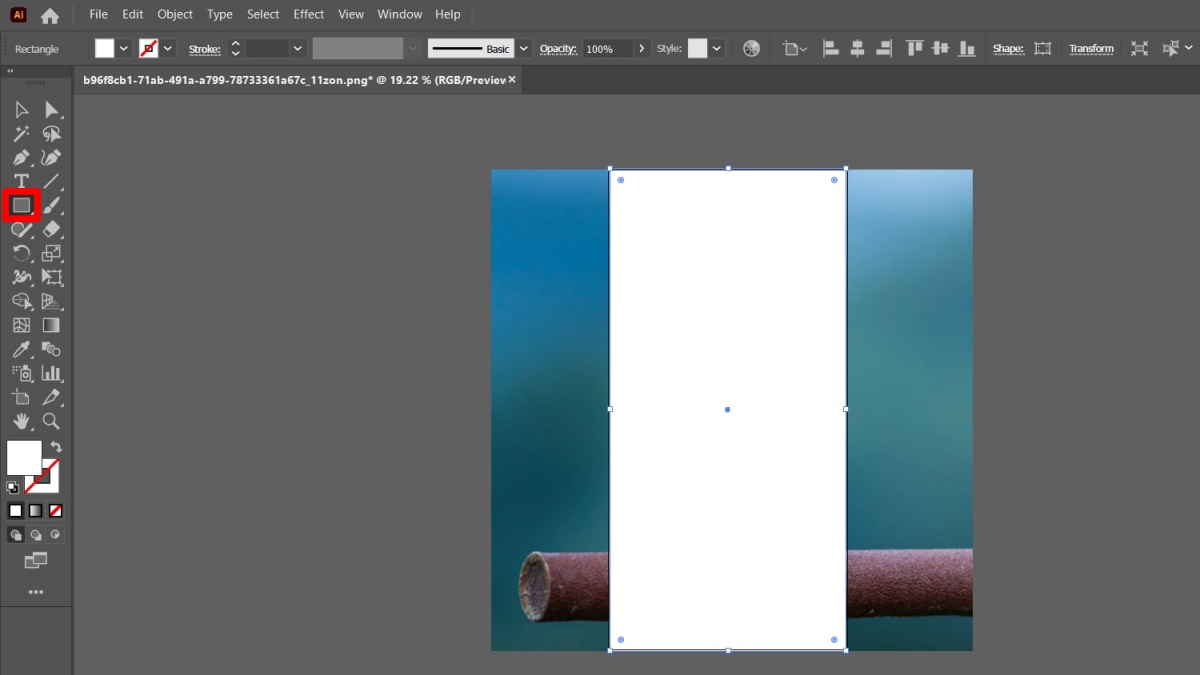The width and height of the screenshot is (1200, 675).
Task: Activate the Symbol Sprayer tool
Action: (x=21, y=373)
